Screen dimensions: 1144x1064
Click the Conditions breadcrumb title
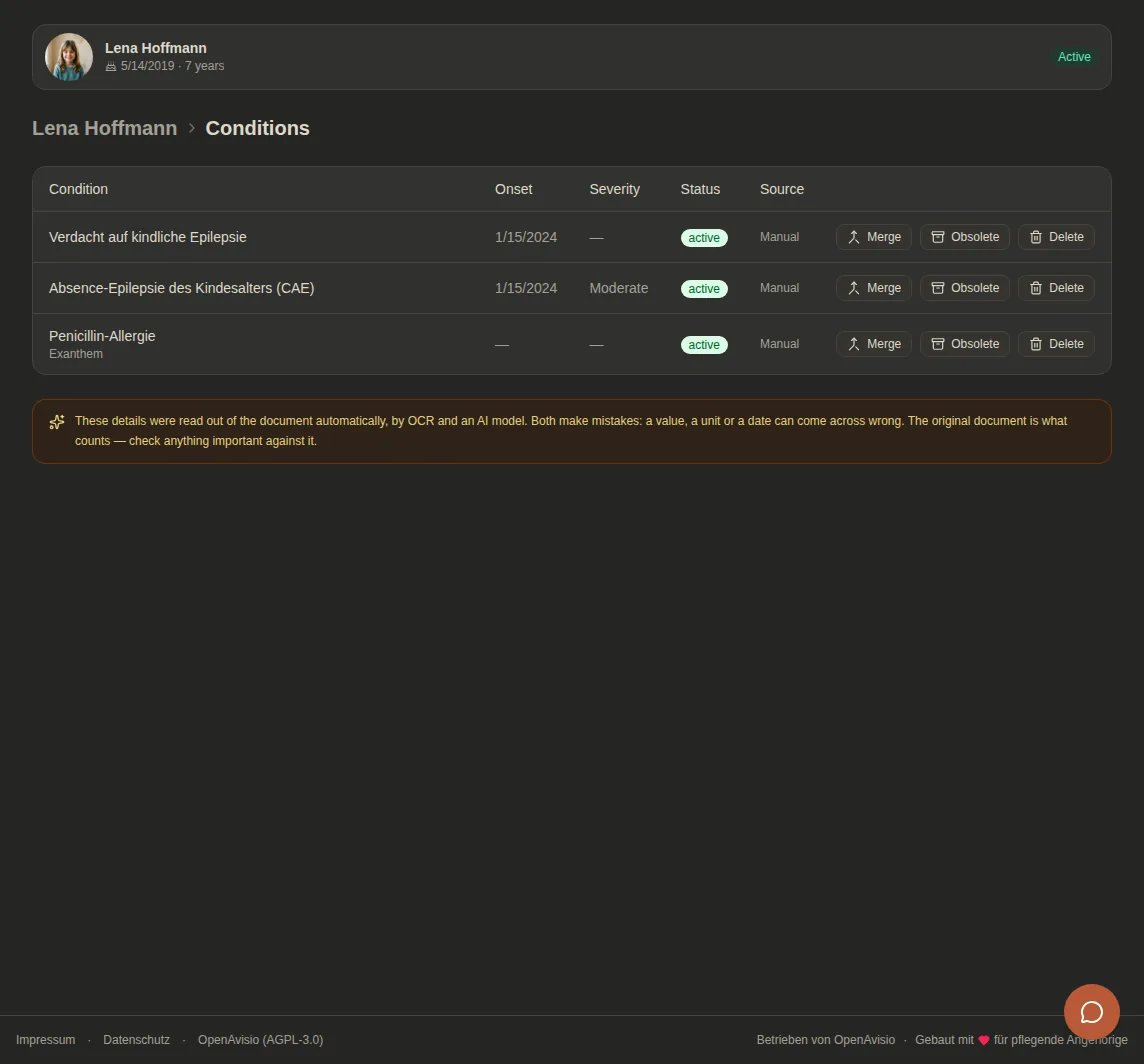[x=258, y=128]
